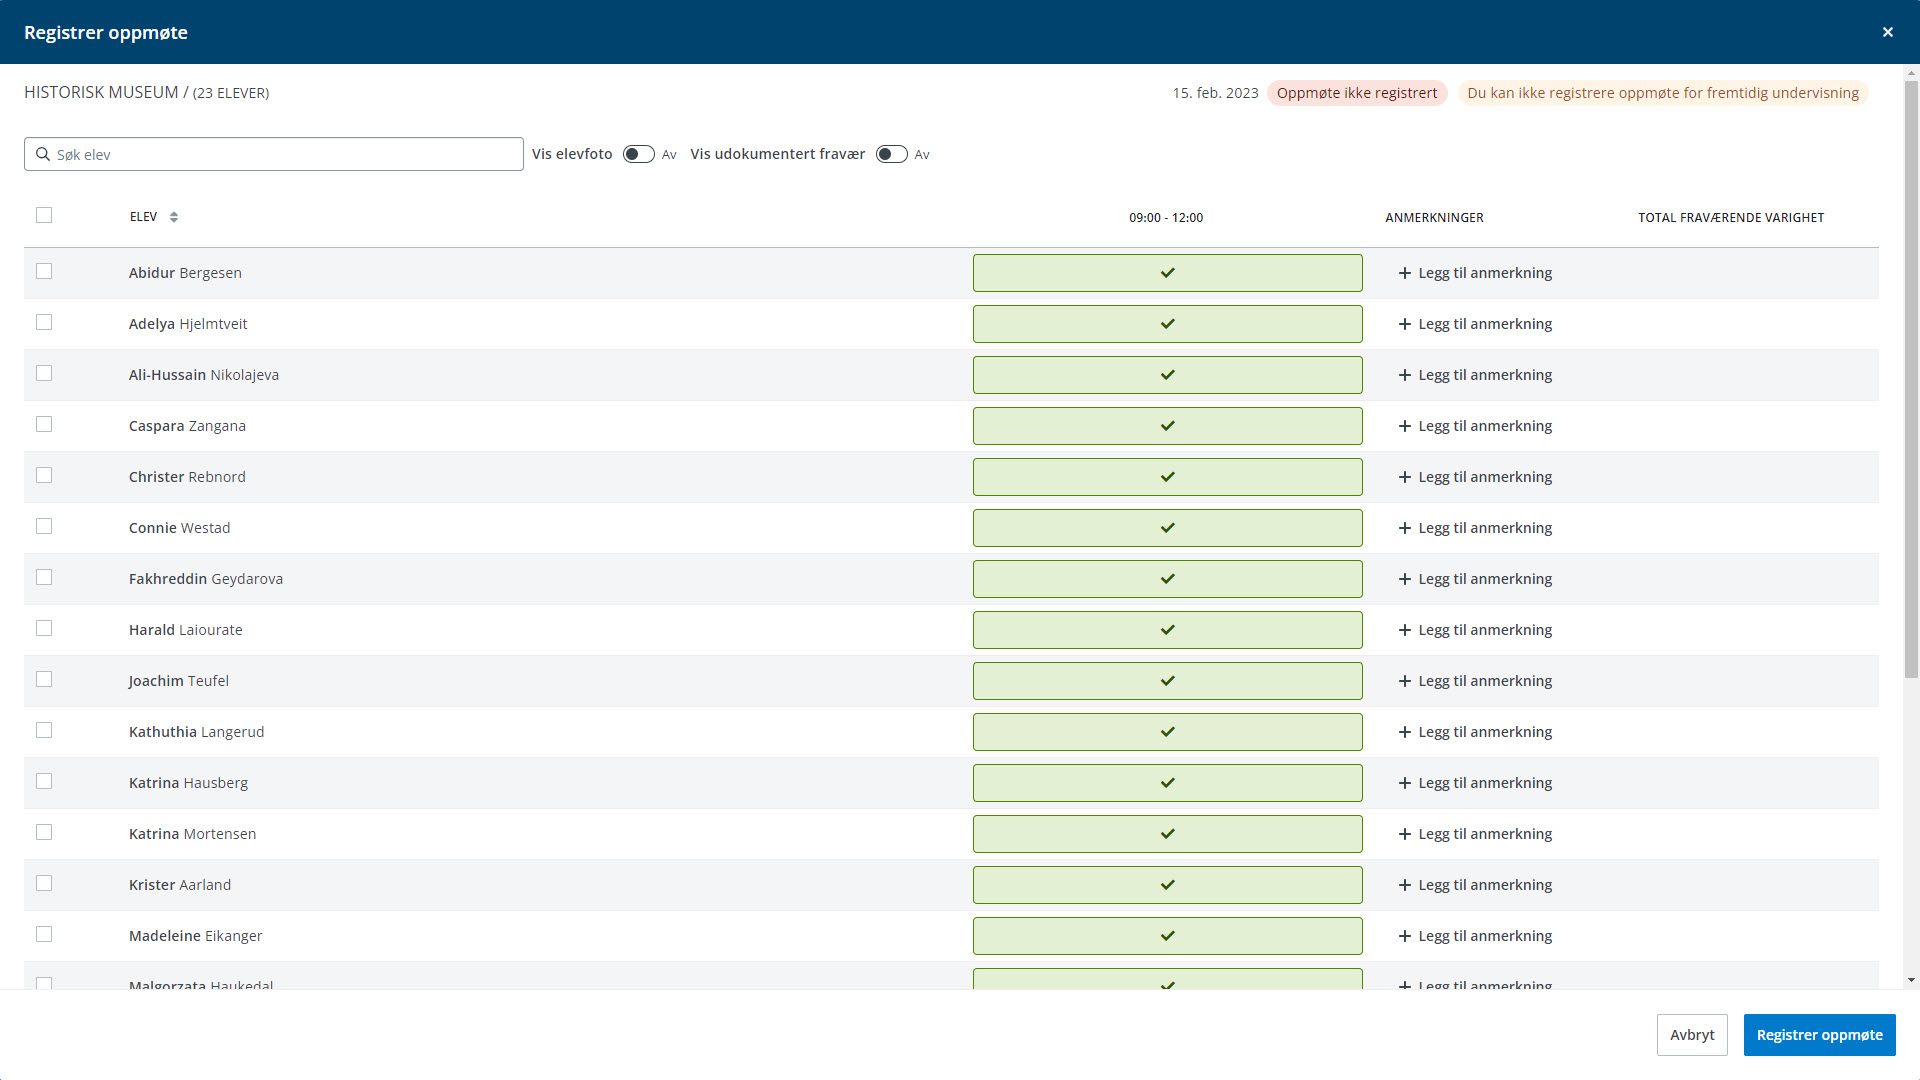The width and height of the screenshot is (1920, 1080).
Task: Add anmerkning for Christer Rebnord
Action: click(x=1475, y=477)
